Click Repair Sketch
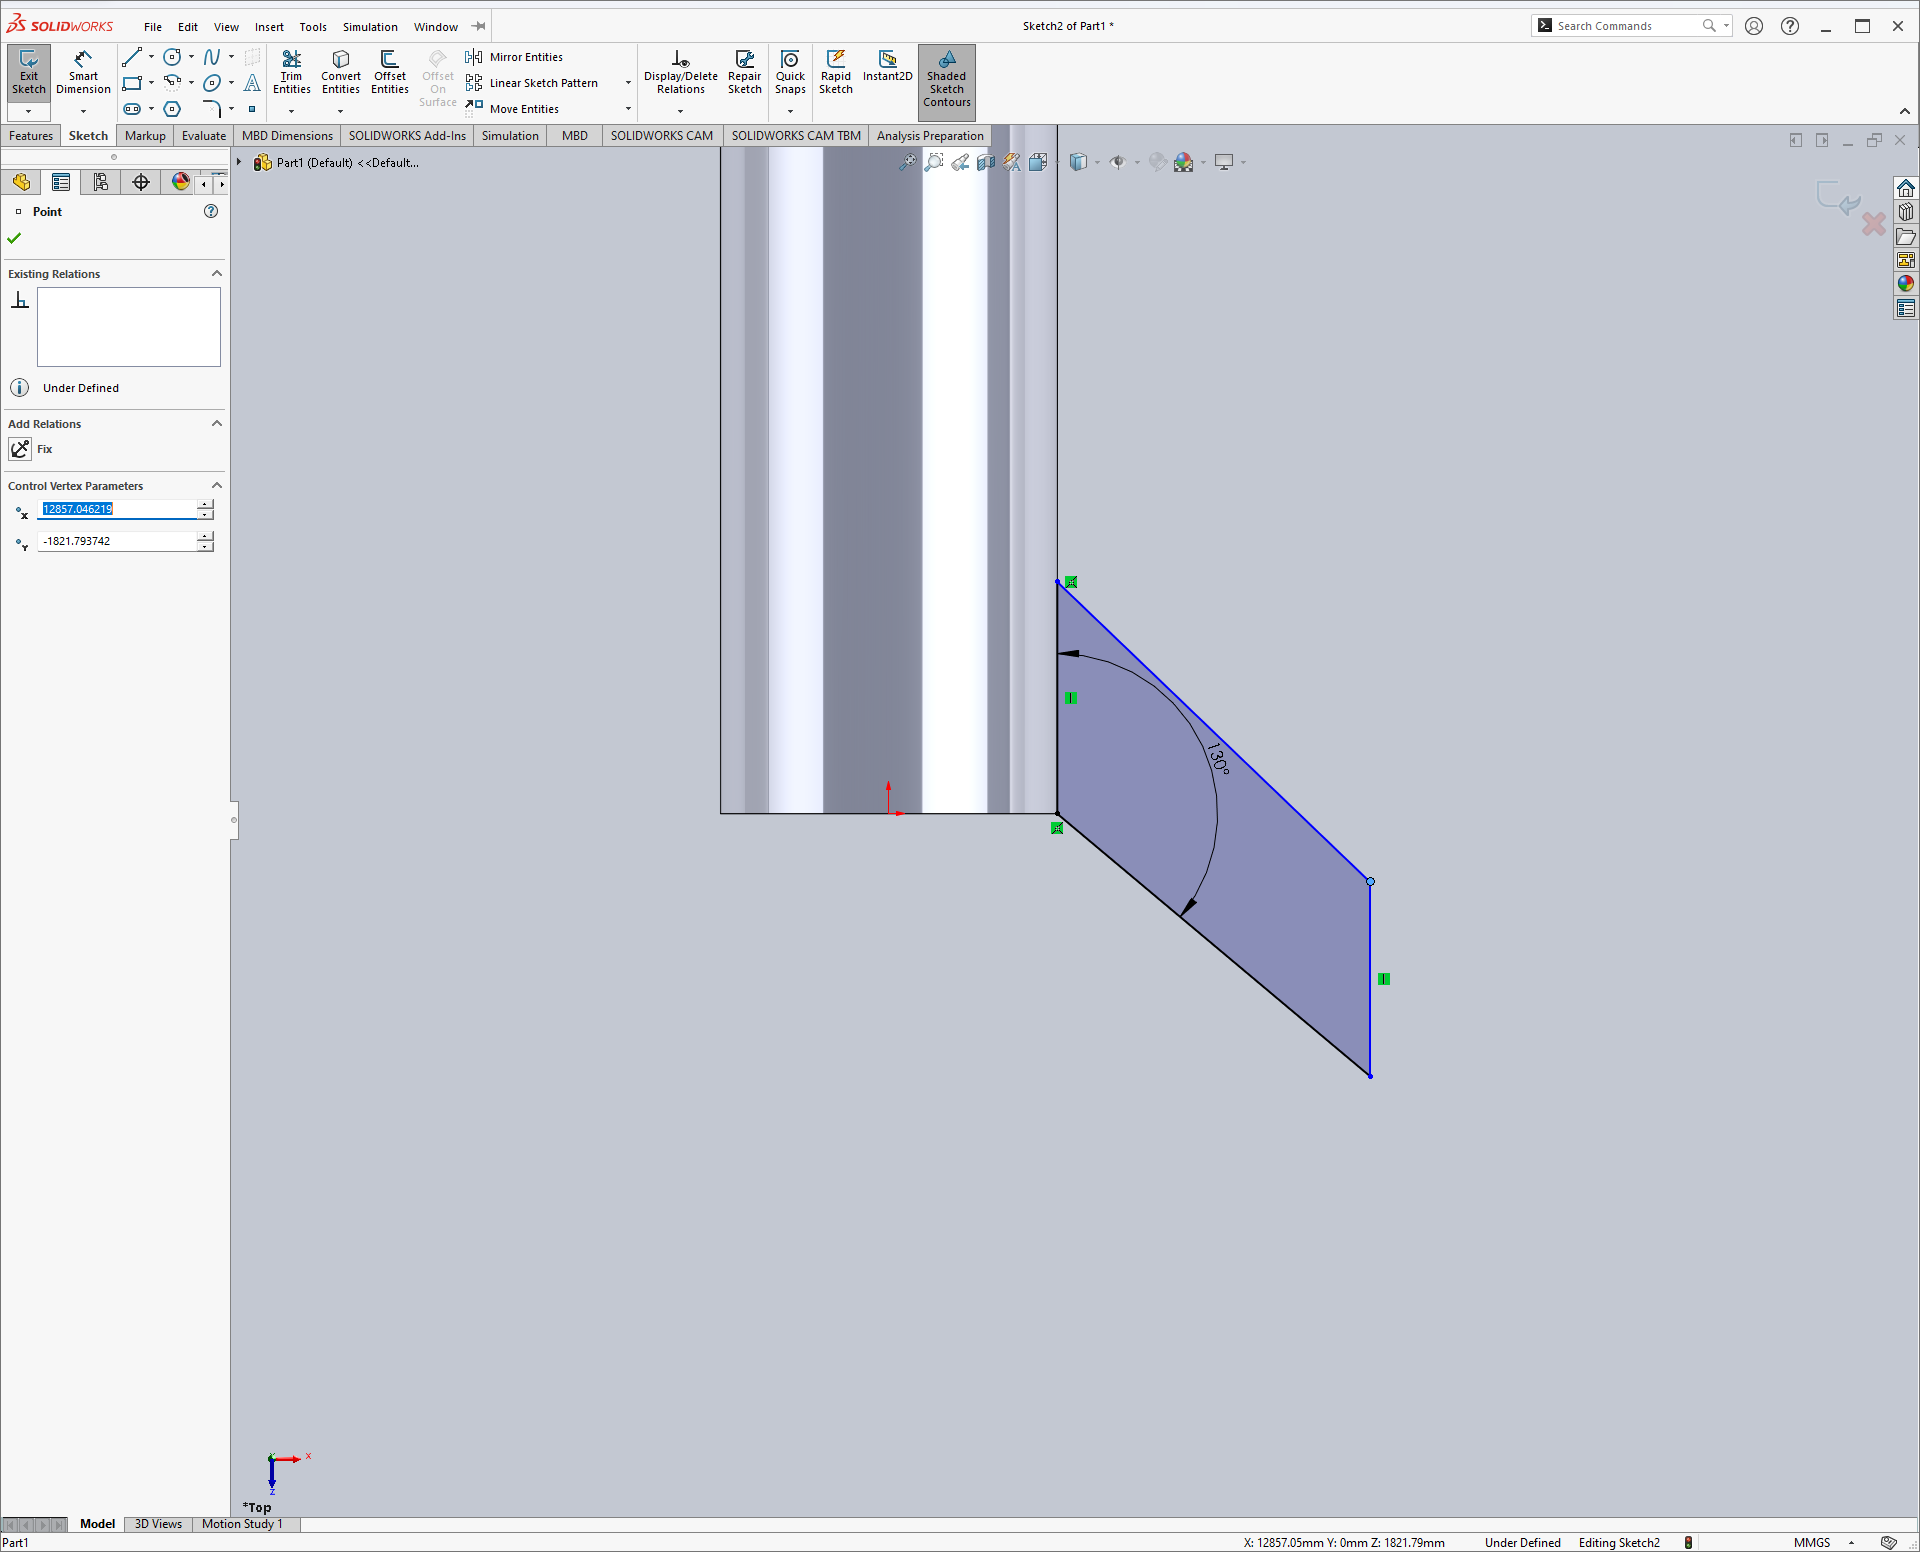Image resolution: width=1920 pixels, height=1552 pixels. pos(744,72)
